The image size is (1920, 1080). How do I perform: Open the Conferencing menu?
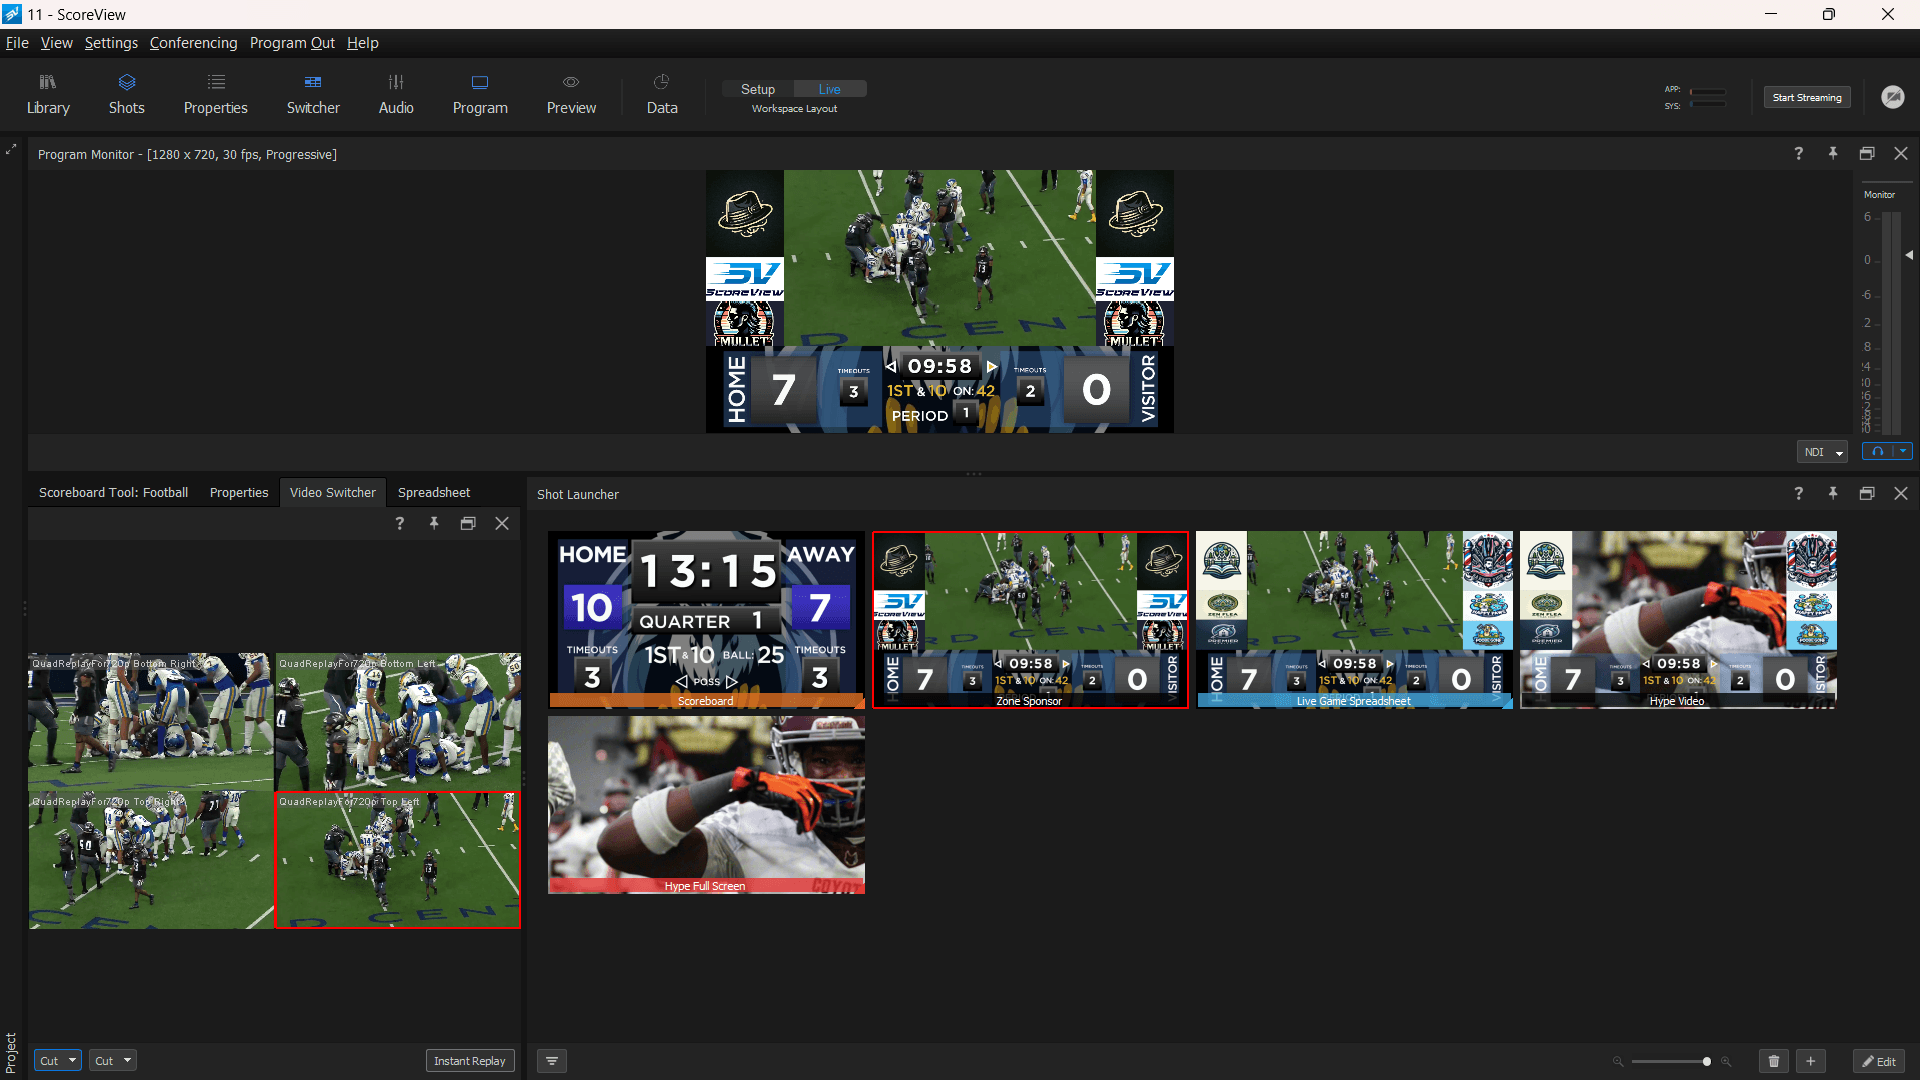point(193,43)
